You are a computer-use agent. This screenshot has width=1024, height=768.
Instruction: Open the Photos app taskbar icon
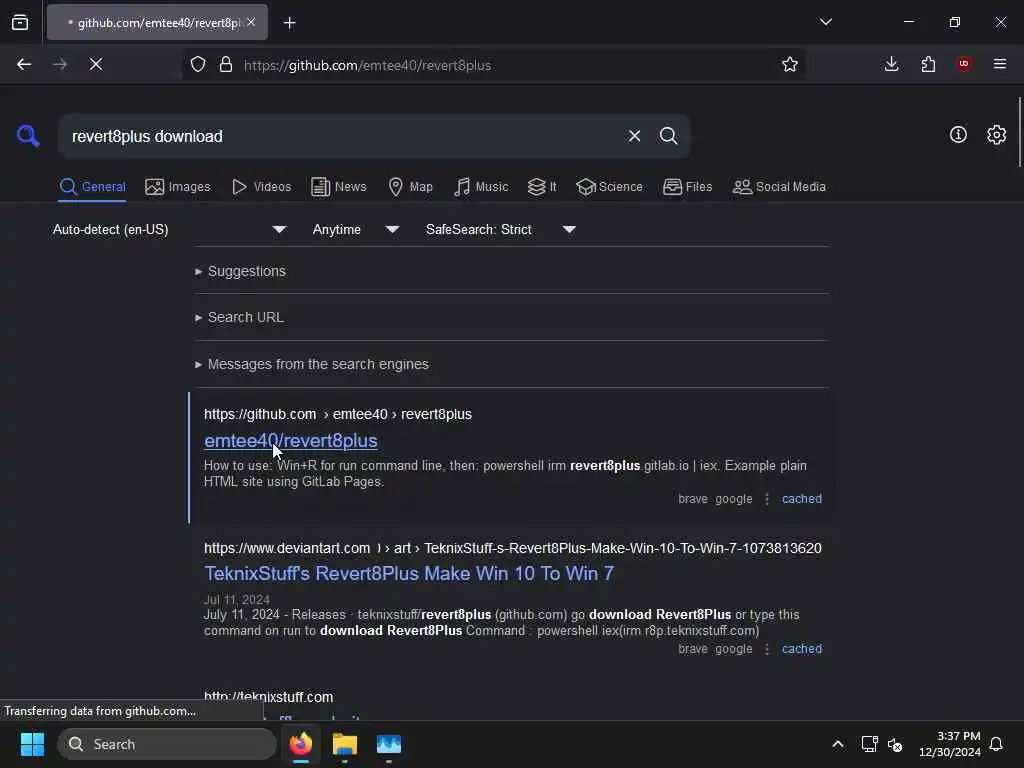[389, 744]
